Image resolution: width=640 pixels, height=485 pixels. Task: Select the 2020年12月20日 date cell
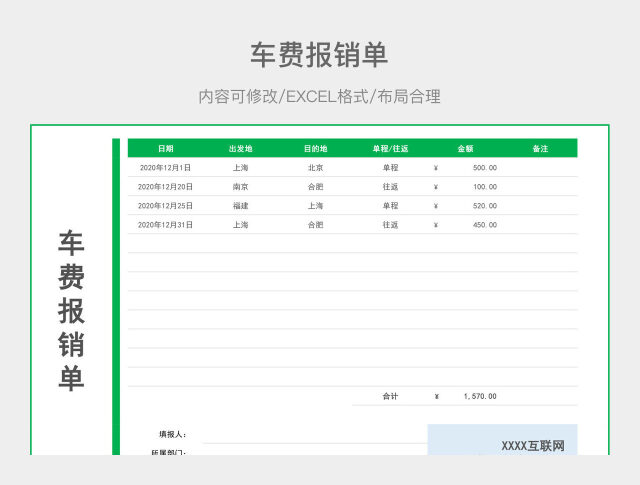click(x=165, y=187)
